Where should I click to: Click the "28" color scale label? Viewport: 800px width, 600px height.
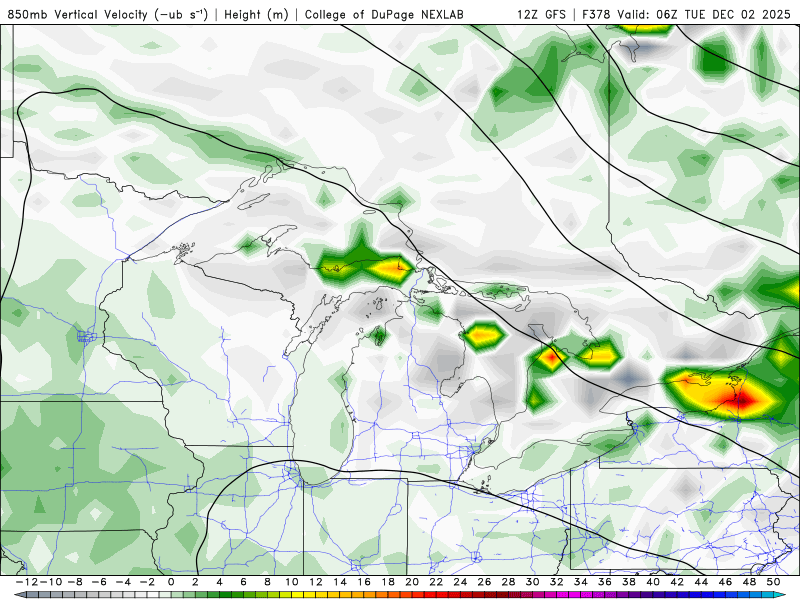(508, 582)
